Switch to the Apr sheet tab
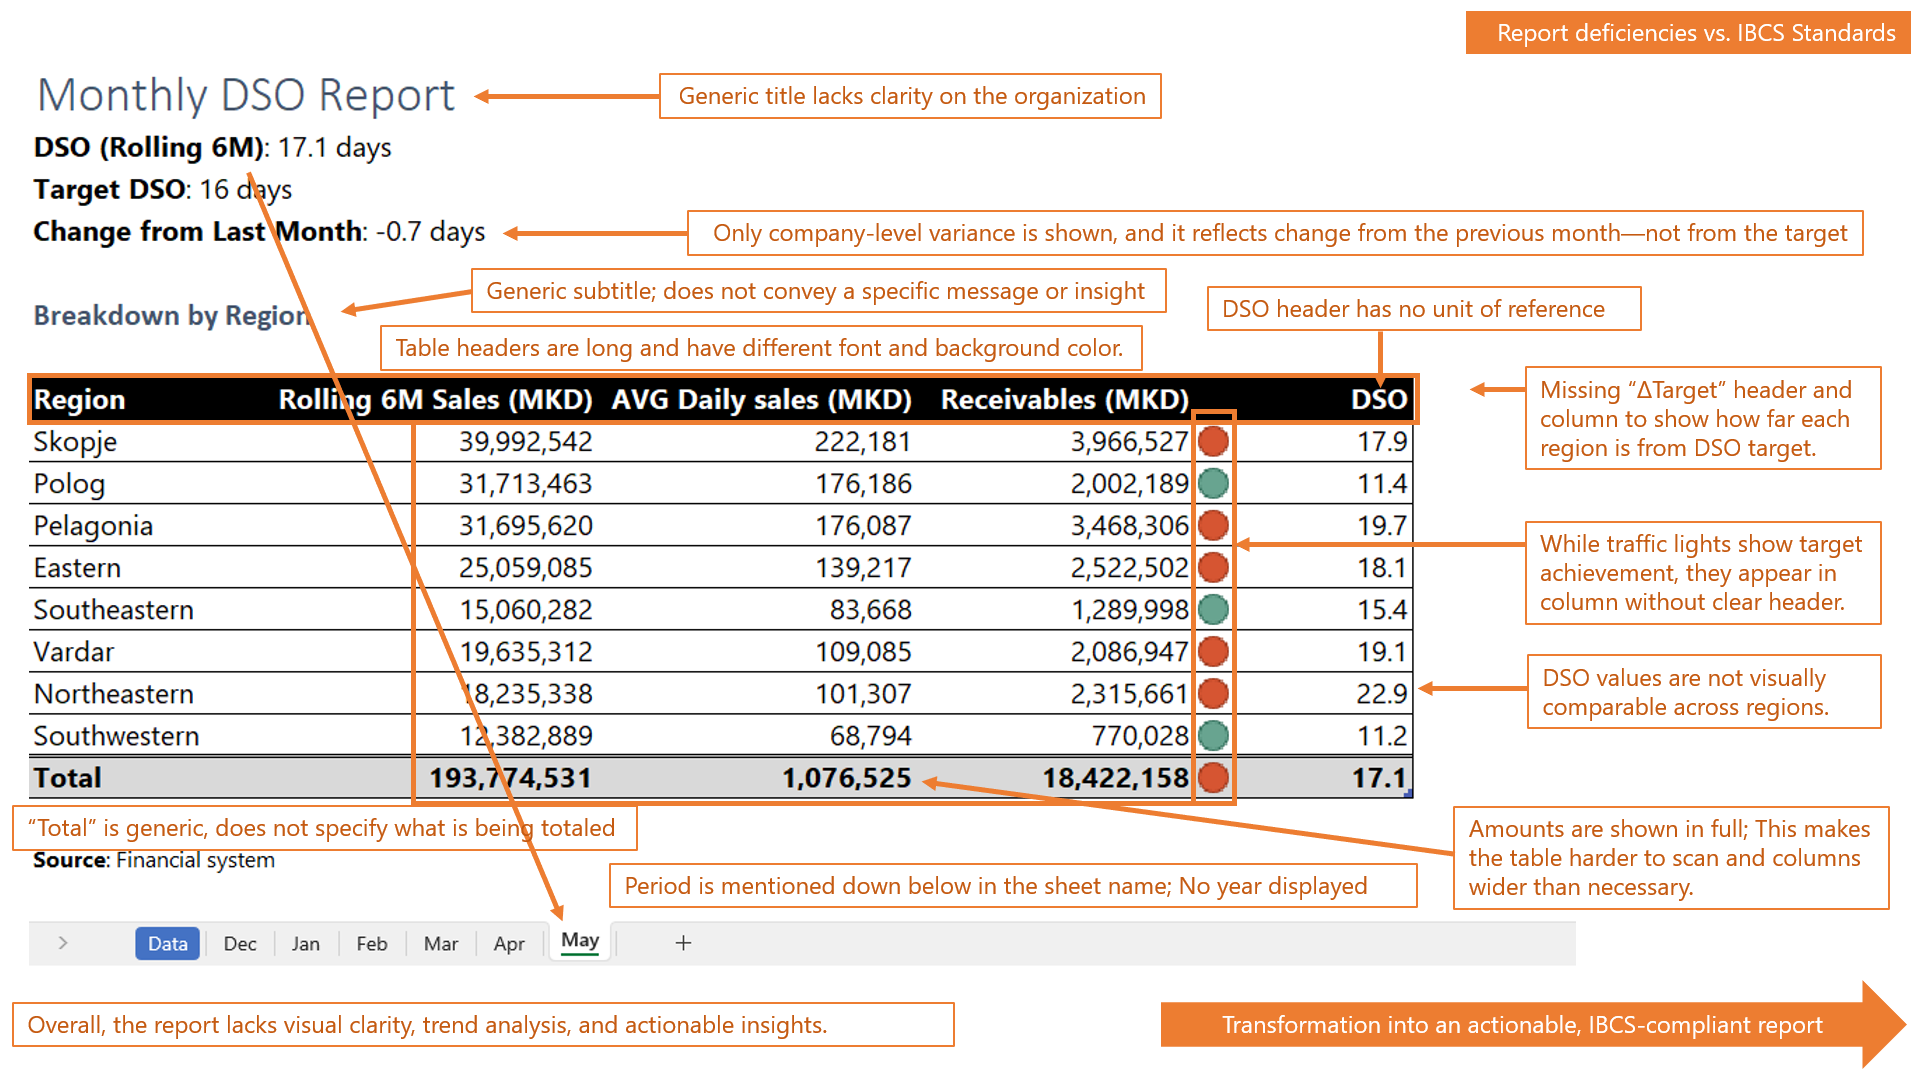1919x1079 pixels. point(509,943)
